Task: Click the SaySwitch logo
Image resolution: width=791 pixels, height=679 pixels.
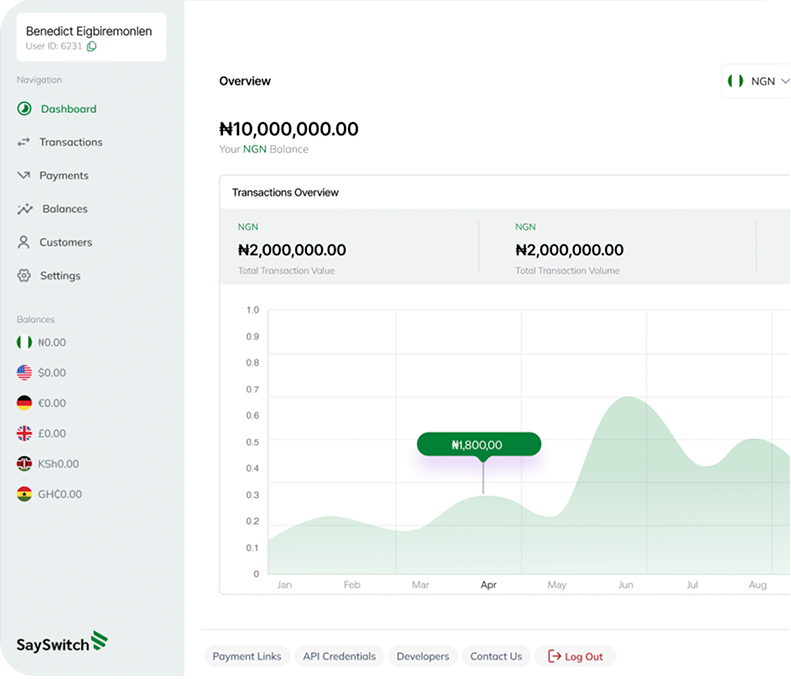Action: [x=62, y=643]
